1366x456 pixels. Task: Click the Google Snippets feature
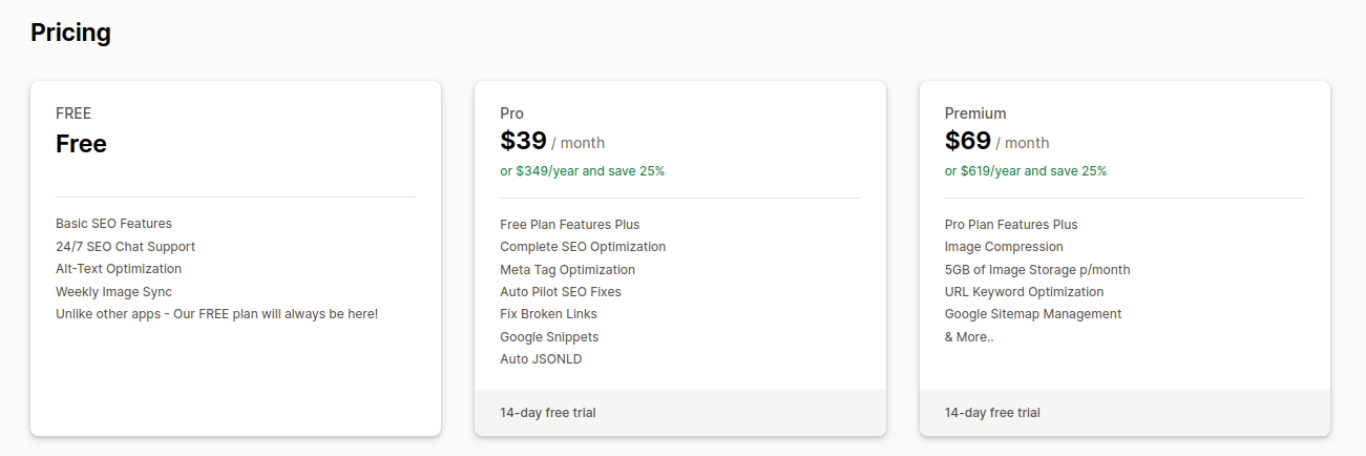click(x=549, y=337)
